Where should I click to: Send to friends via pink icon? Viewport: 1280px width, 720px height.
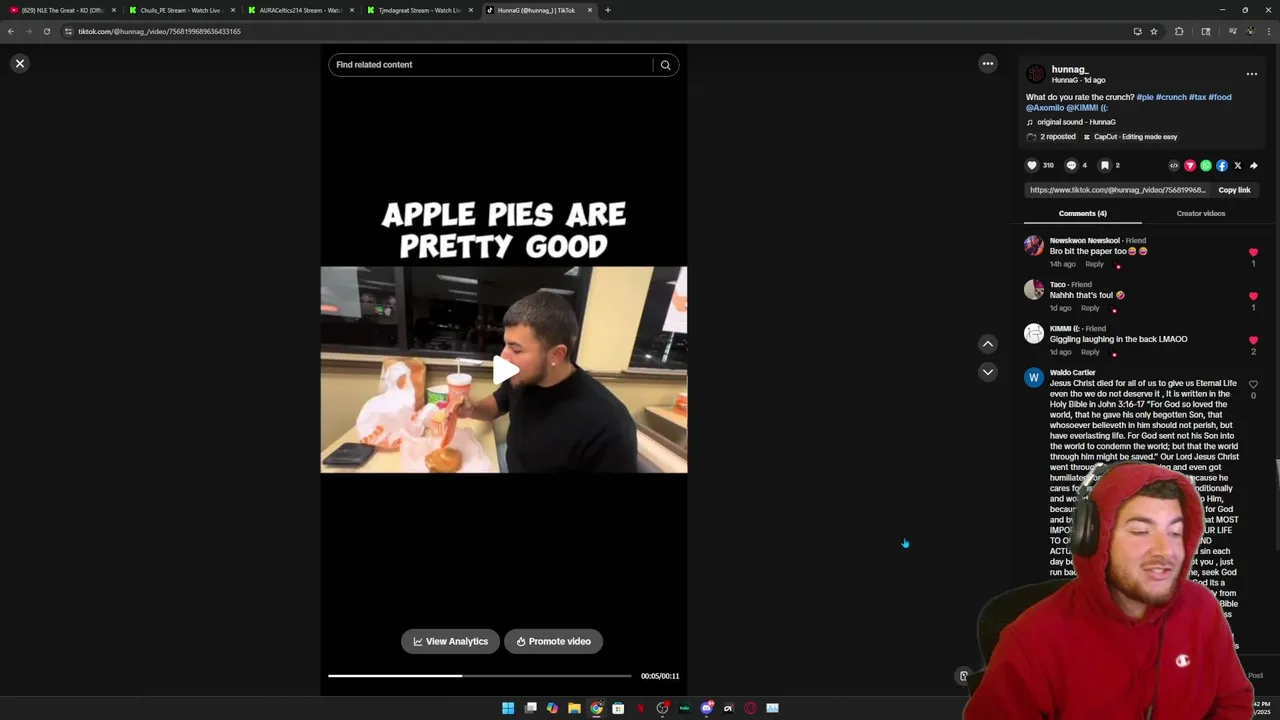coord(1190,165)
